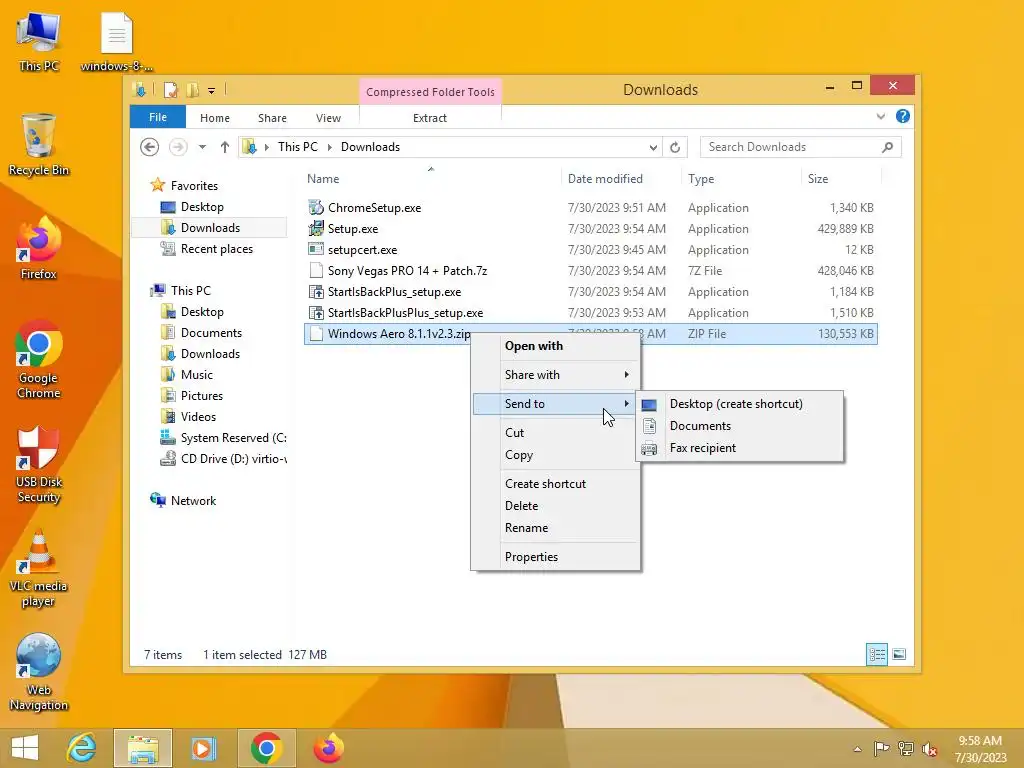Viewport: 1024px width, 768px height.
Task: Switch to details view layout button
Action: coord(877,654)
